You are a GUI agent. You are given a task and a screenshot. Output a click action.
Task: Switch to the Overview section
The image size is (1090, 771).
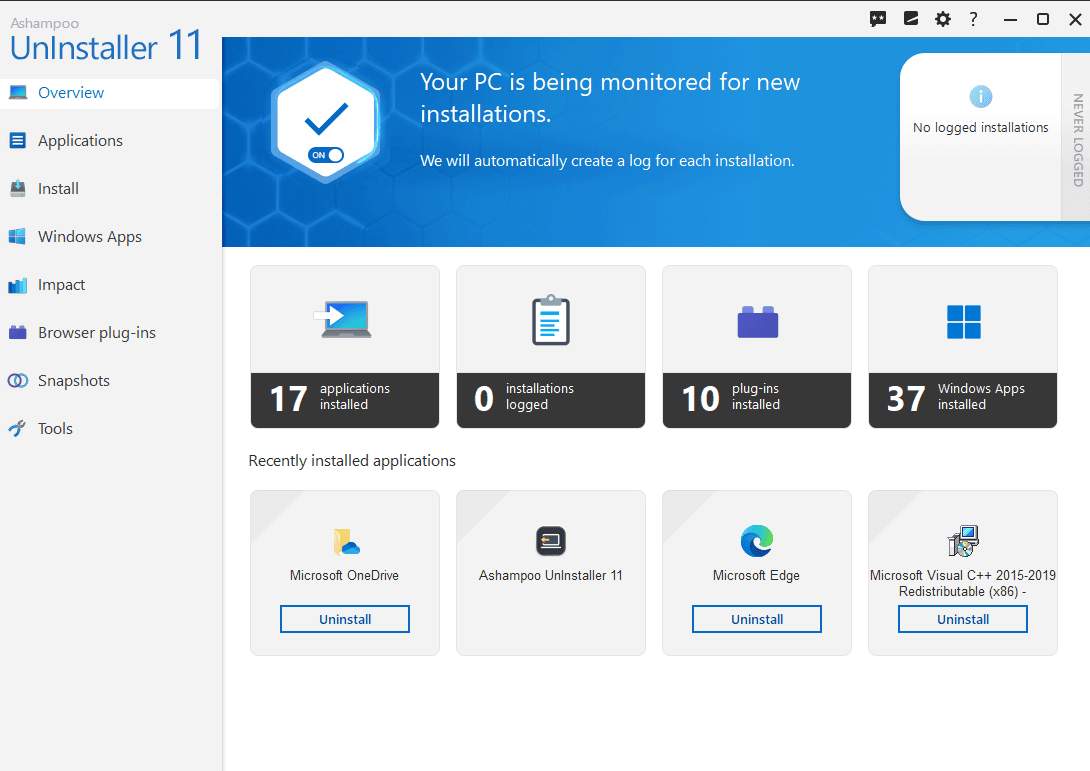69,92
